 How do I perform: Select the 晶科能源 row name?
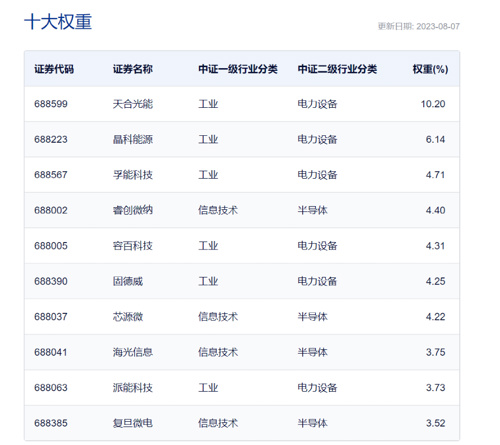[x=133, y=139]
